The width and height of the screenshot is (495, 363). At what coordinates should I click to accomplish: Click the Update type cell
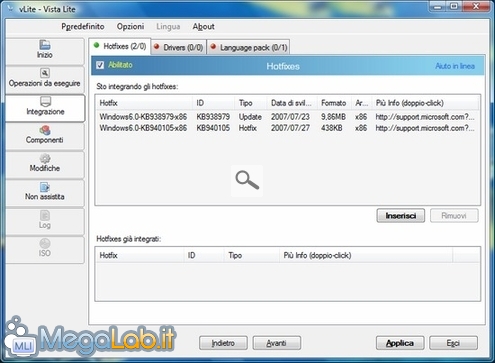[x=250, y=117]
